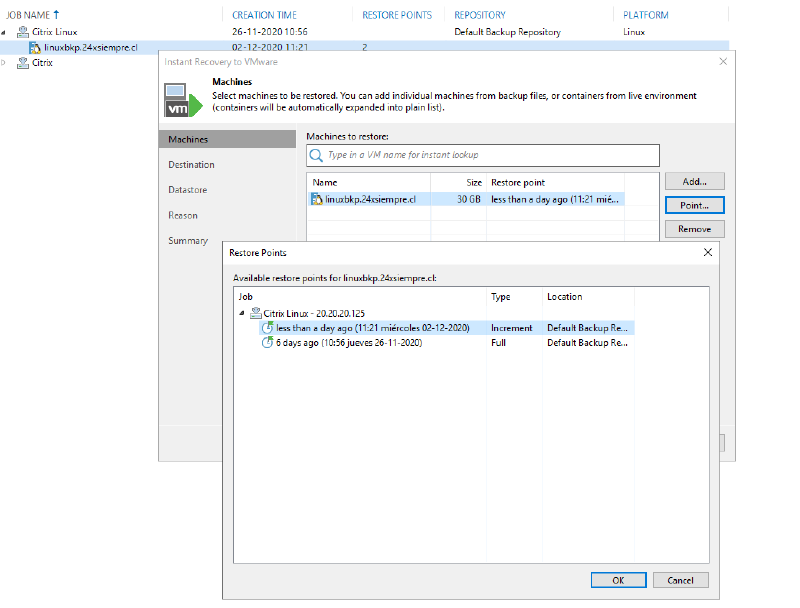Screen dimensions: 800x608
Task: Go to the Datastore wizard step
Action: tap(188, 190)
